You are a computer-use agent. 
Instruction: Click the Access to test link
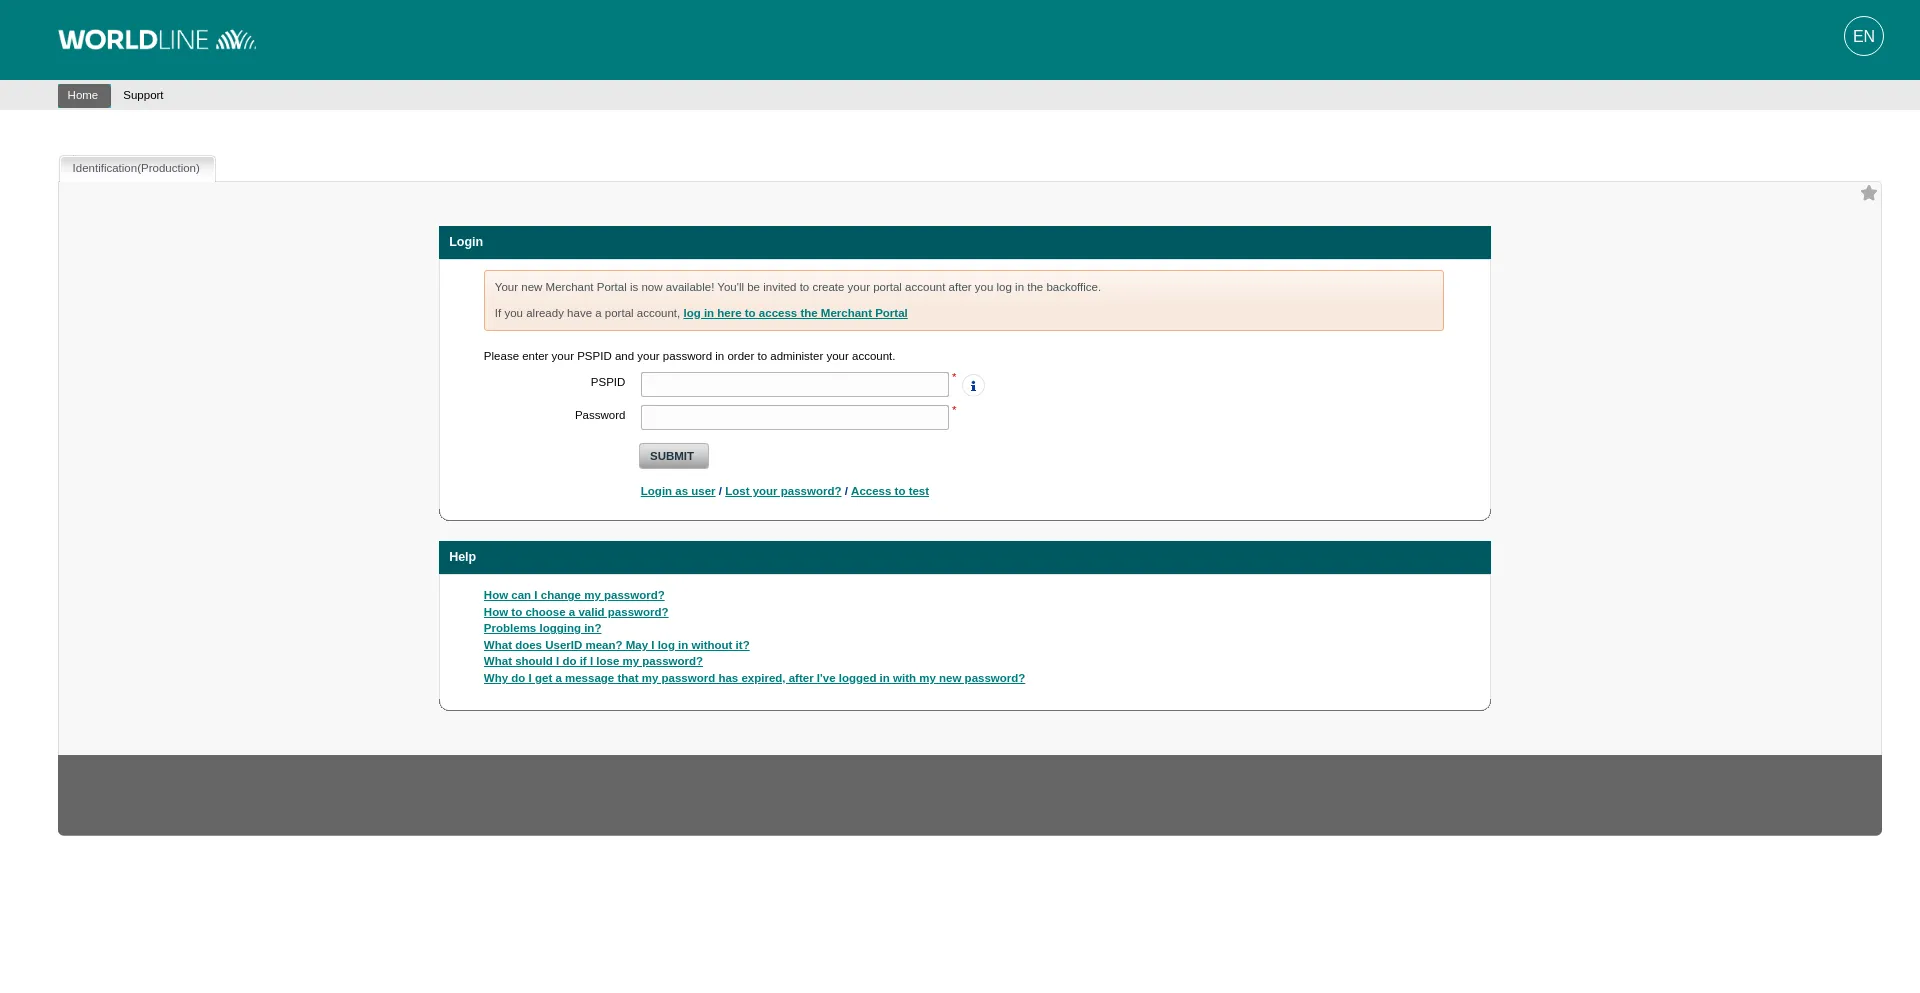(890, 491)
